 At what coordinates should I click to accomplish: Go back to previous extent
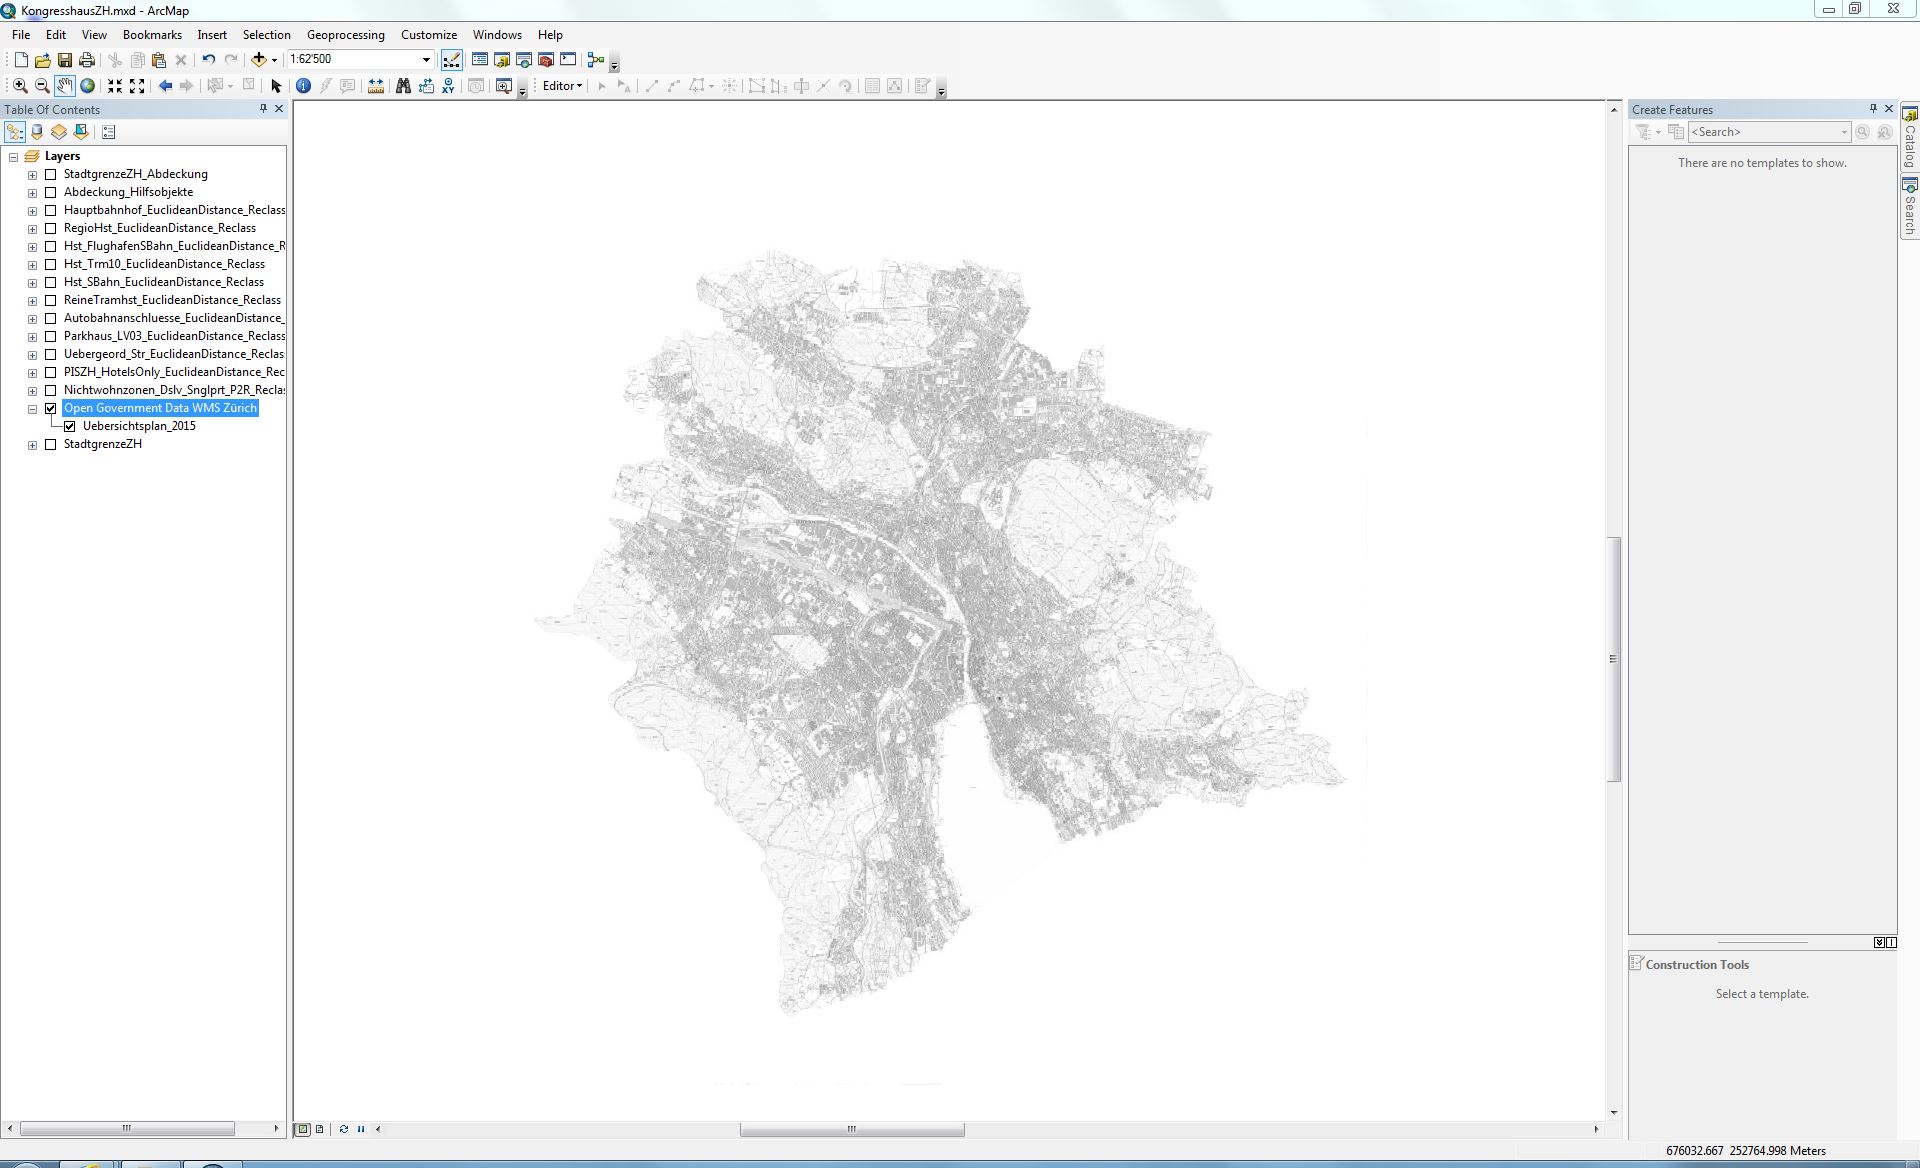[165, 86]
